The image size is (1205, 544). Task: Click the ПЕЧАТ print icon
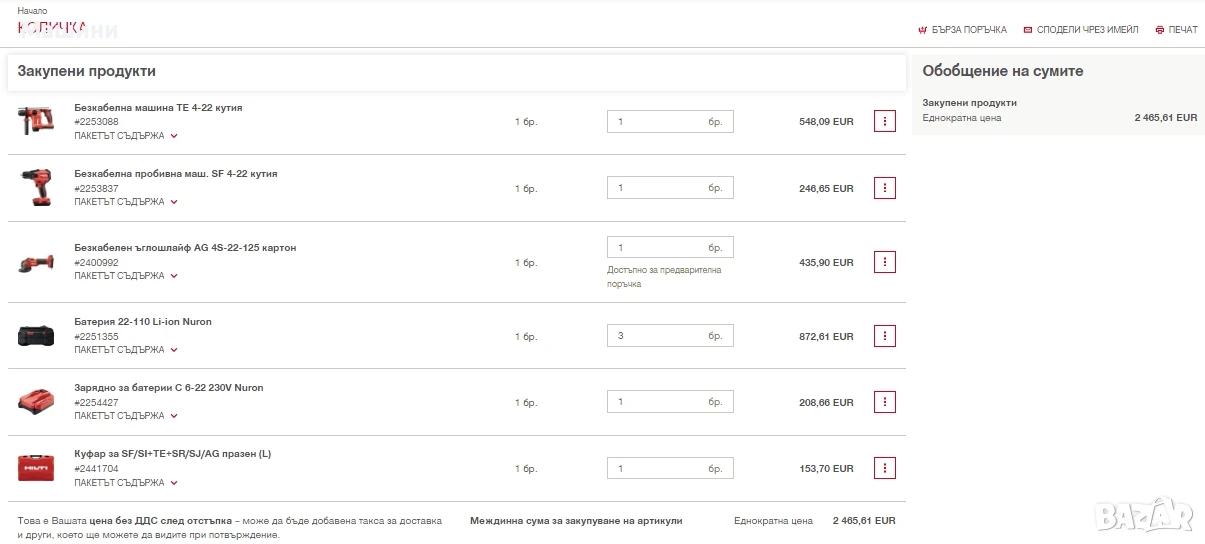tap(1160, 30)
